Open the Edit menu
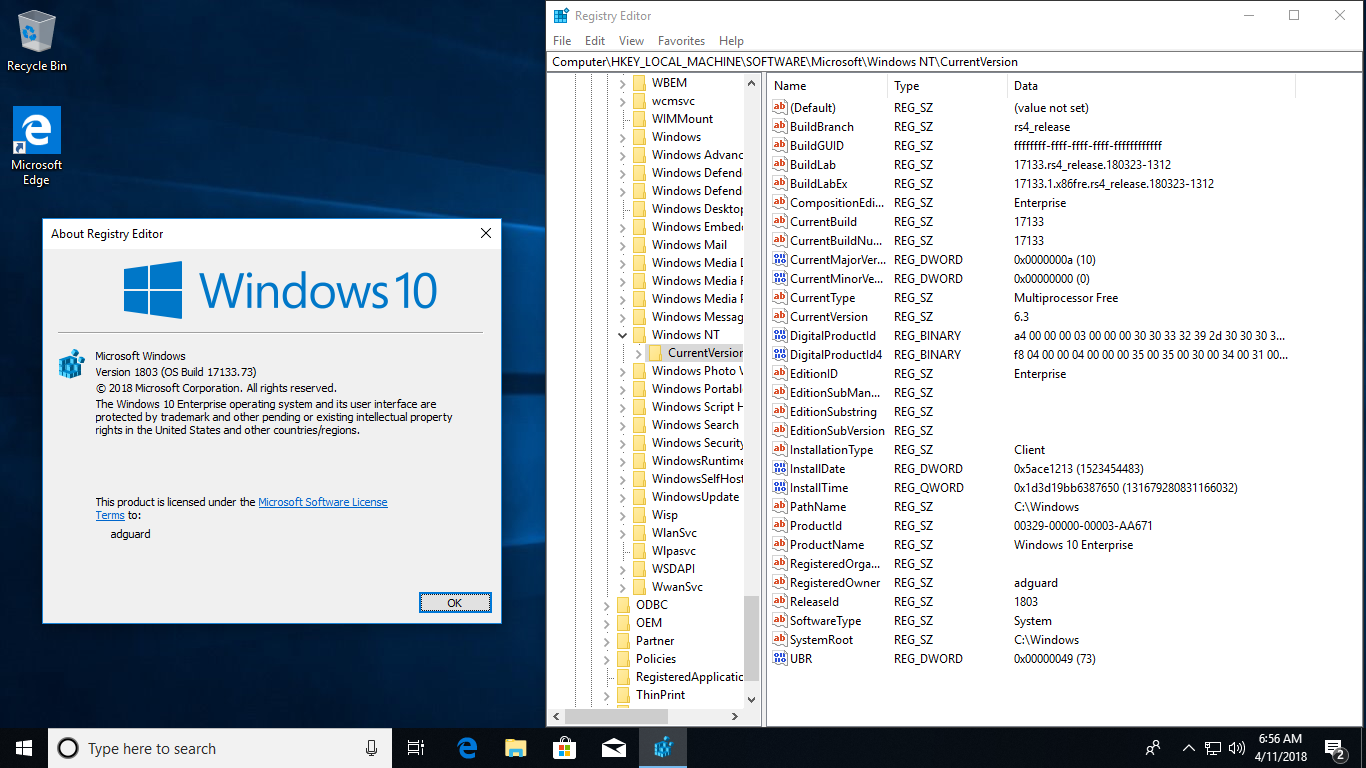Image resolution: width=1366 pixels, height=768 pixels. point(595,41)
